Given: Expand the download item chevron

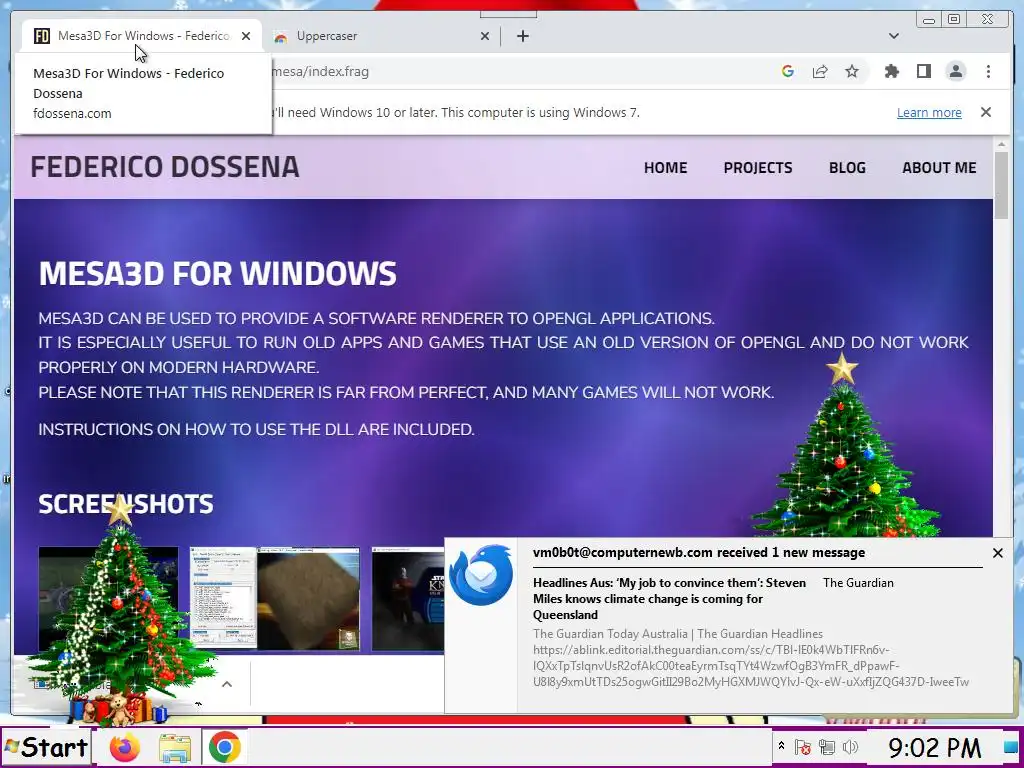Looking at the screenshot, I should click(227, 684).
